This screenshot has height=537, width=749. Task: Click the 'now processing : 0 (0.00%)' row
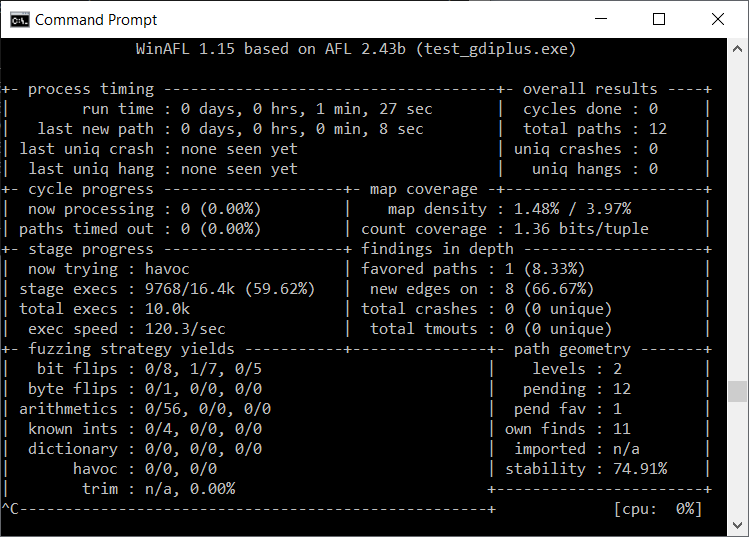(x=144, y=209)
